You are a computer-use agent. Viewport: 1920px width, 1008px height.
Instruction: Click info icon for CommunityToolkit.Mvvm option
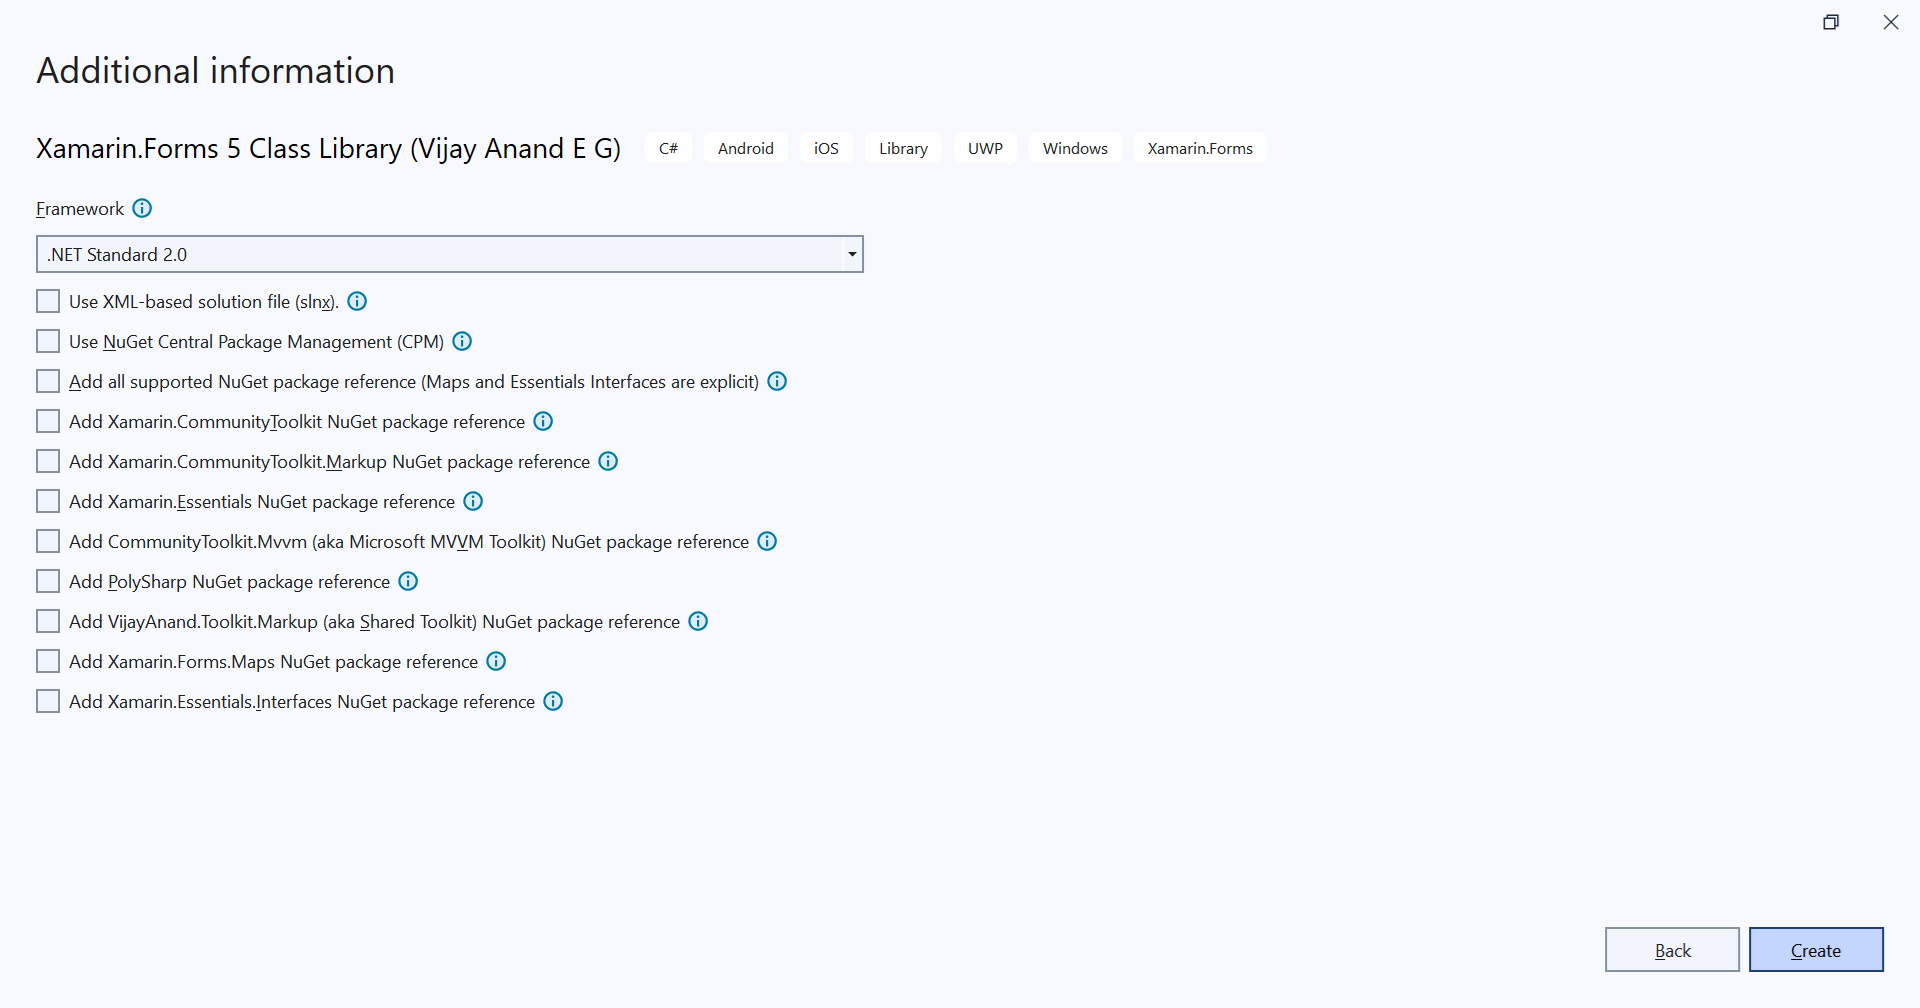(x=767, y=541)
